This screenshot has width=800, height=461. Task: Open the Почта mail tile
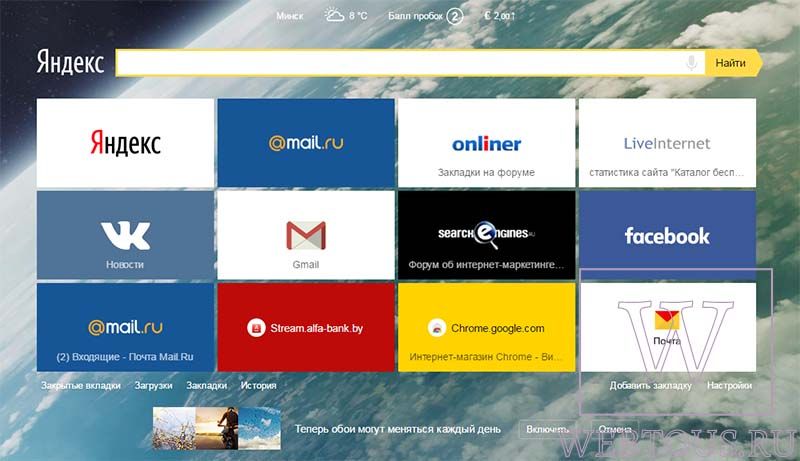(667, 327)
